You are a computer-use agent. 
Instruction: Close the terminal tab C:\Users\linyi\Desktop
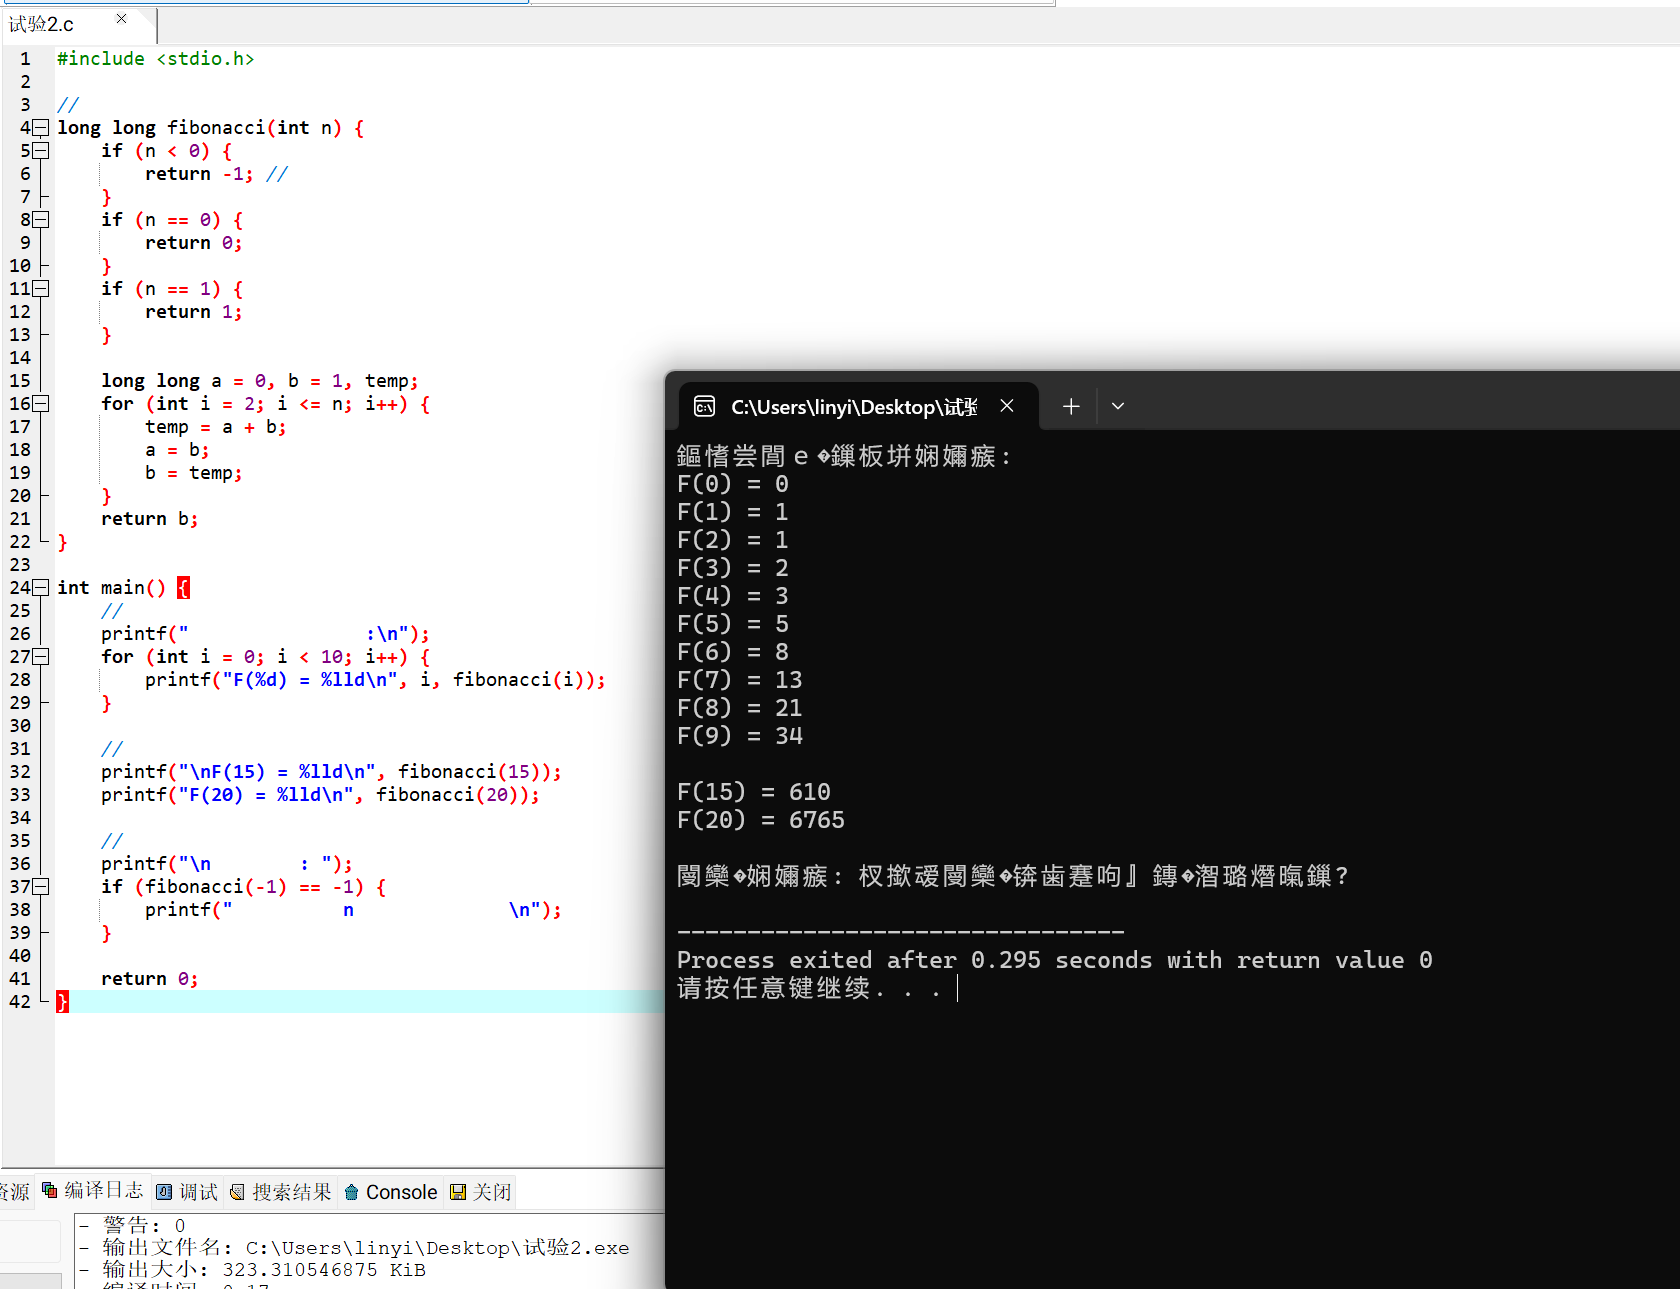[1007, 406]
